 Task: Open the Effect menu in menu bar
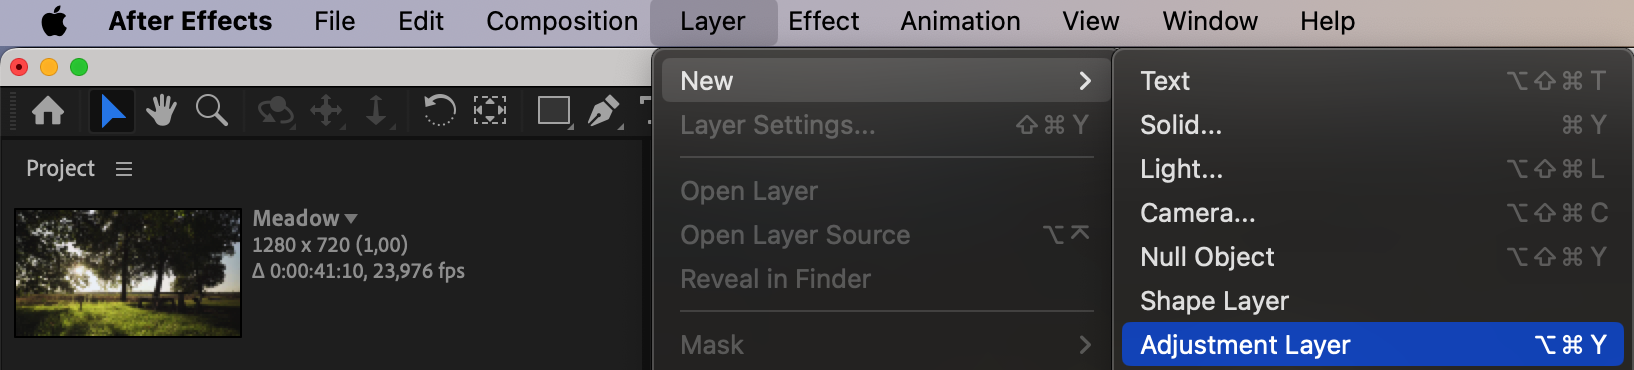tap(823, 21)
